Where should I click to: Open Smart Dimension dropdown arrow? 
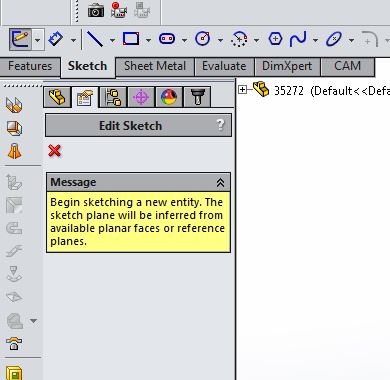(73, 40)
